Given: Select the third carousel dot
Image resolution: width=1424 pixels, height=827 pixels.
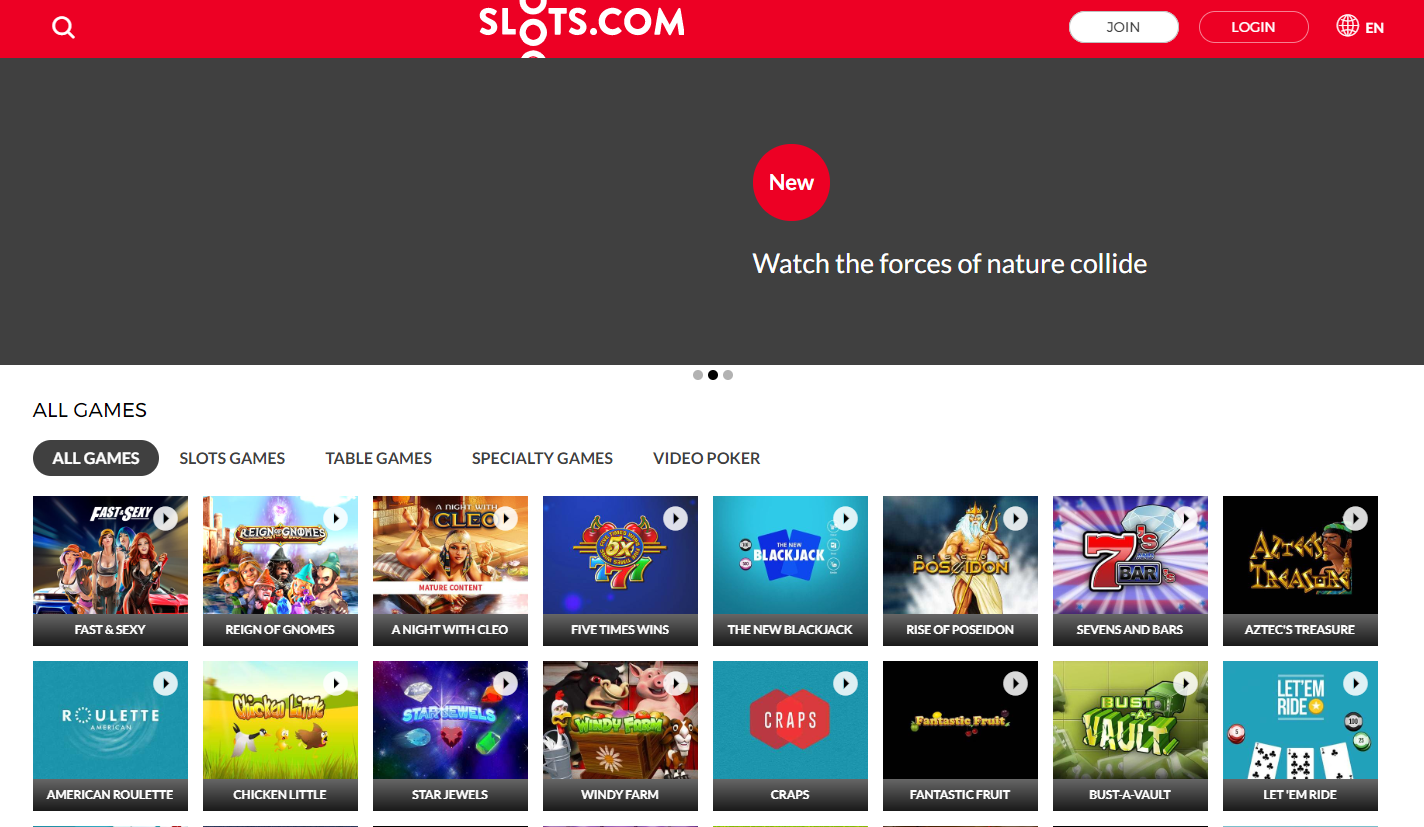Looking at the screenshot, I should point(728,375).
